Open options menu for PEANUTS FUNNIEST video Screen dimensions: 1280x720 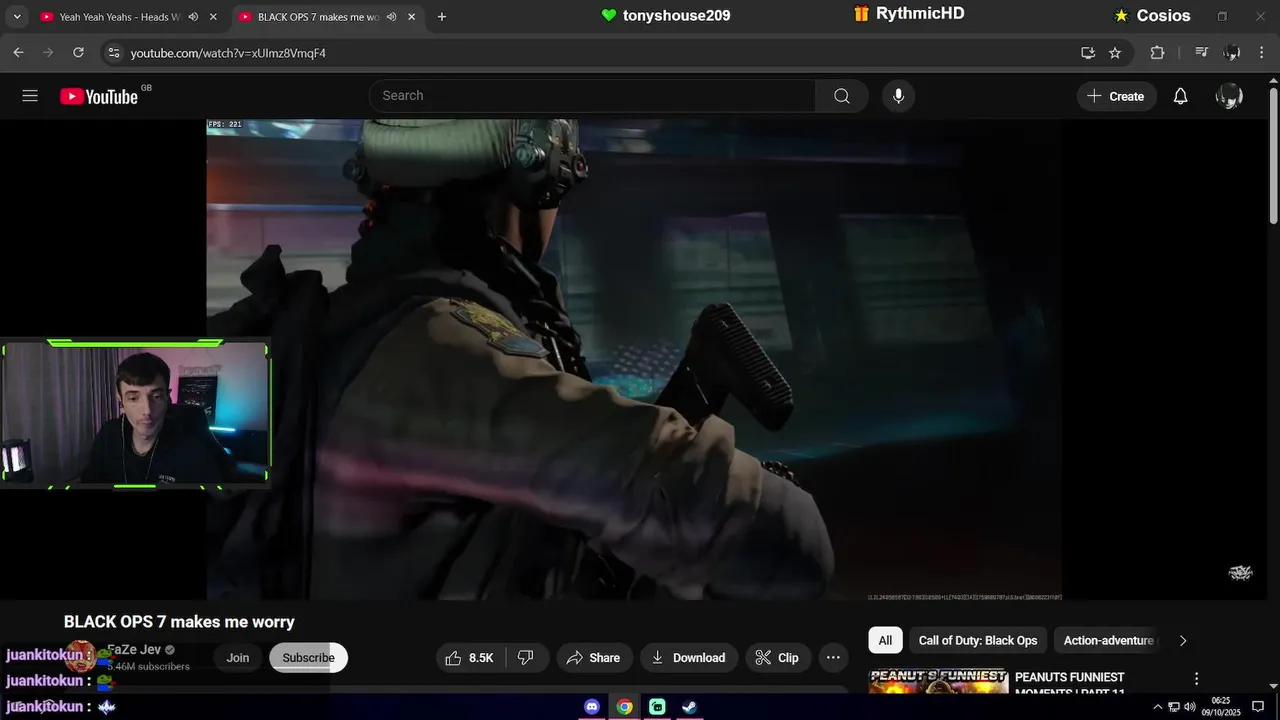tap(1196, 679)
